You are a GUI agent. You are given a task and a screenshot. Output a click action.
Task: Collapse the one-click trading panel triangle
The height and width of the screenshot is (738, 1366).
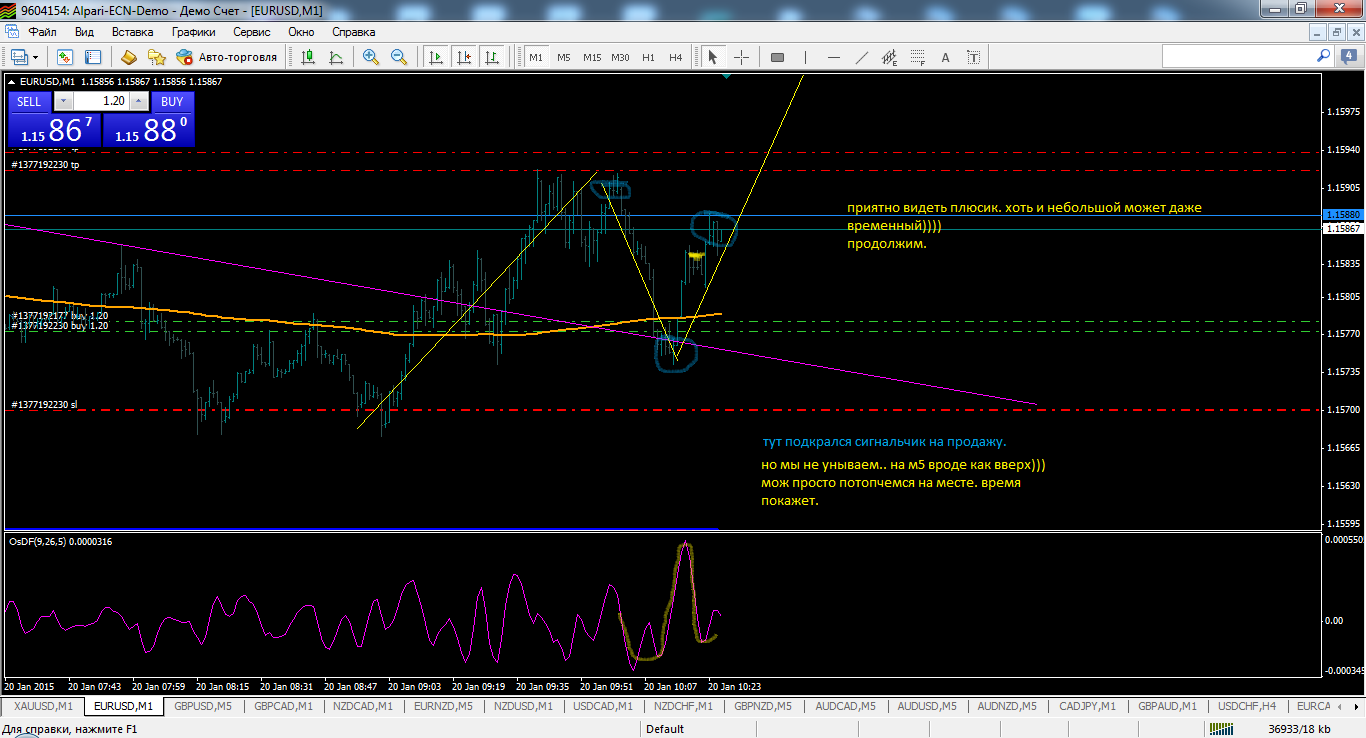tap(12, 81)
